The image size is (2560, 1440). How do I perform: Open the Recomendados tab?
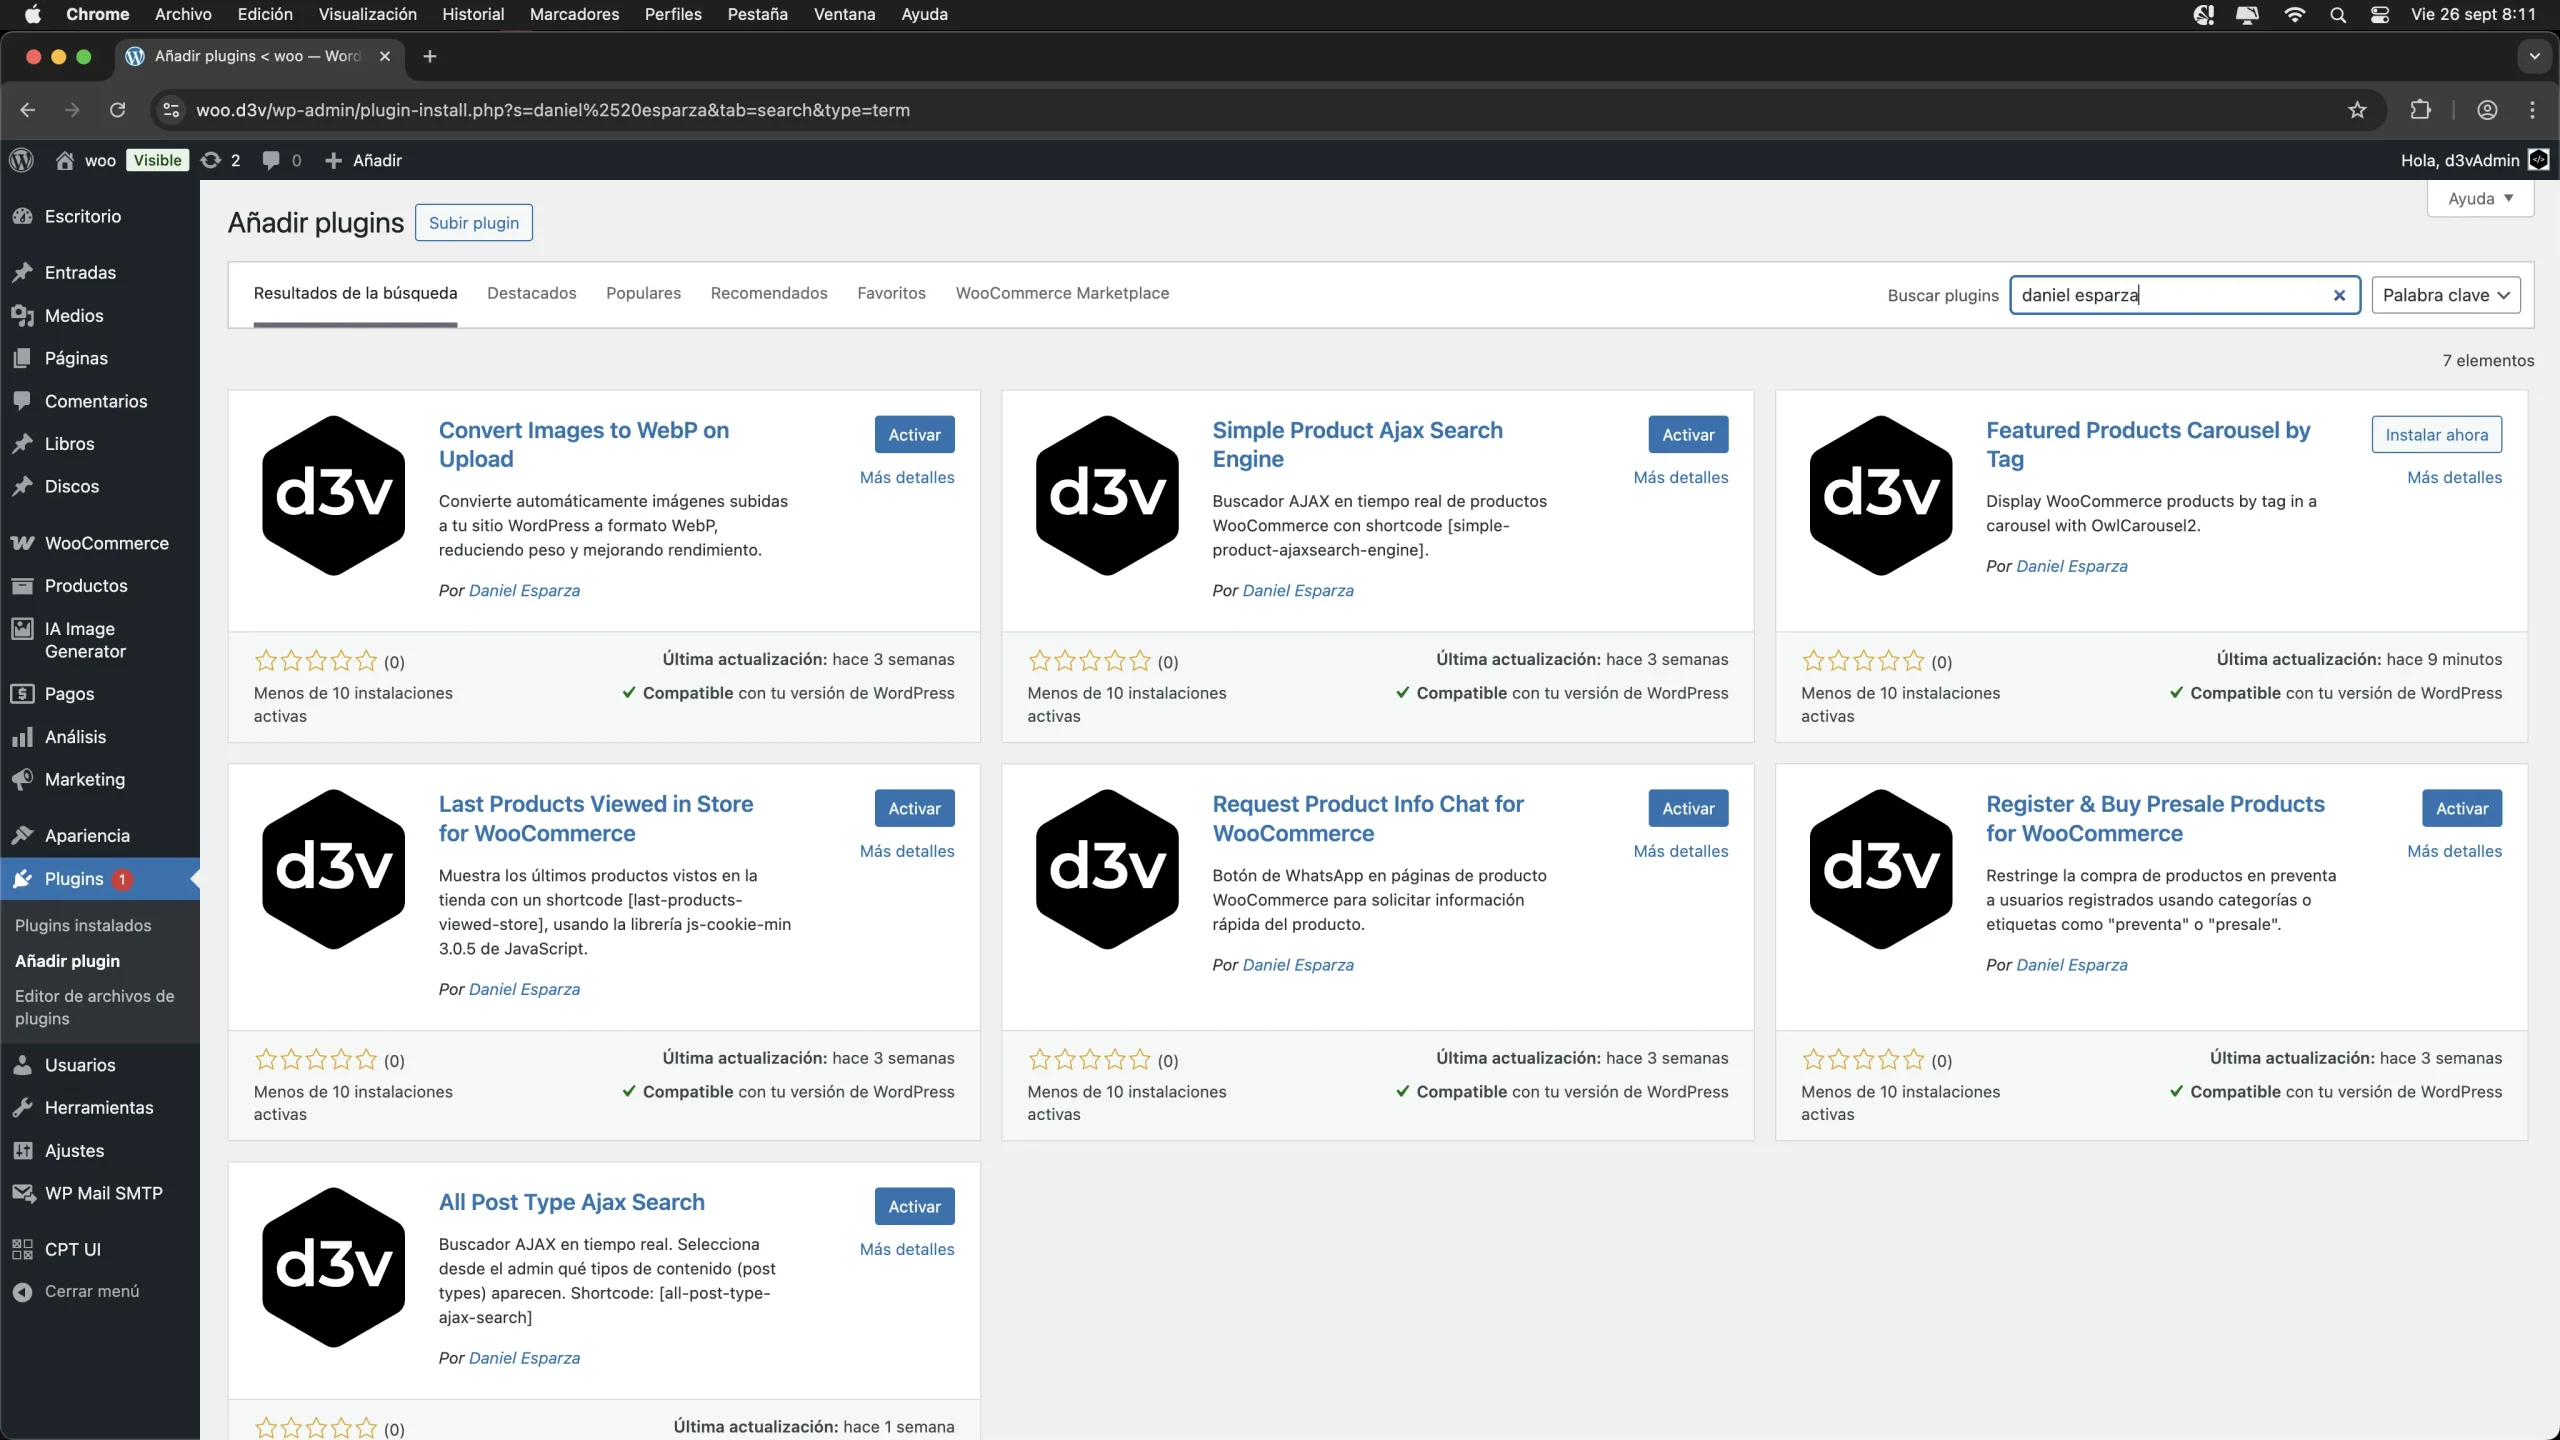click(x=769, y=293)
